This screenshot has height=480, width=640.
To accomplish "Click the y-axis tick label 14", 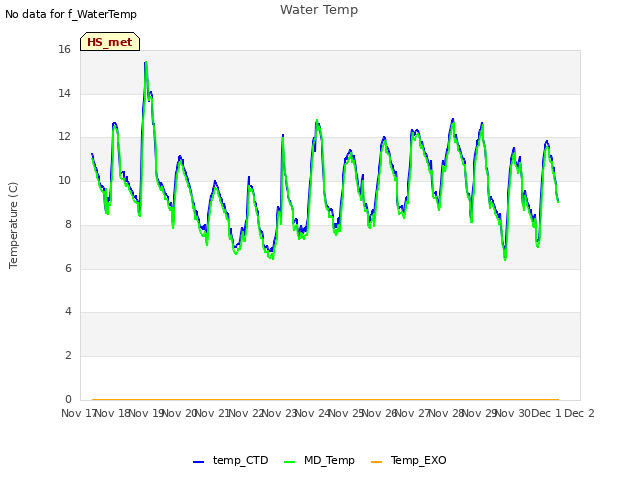I will pos(64,93).
